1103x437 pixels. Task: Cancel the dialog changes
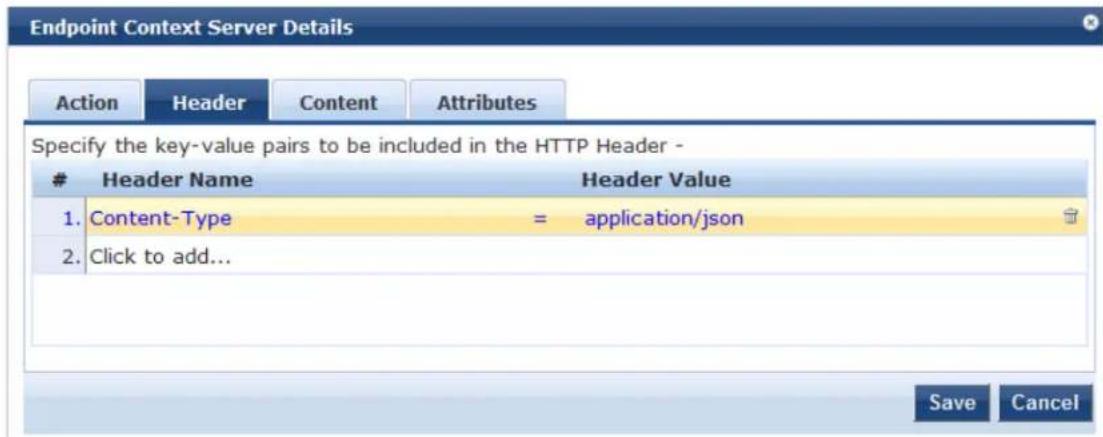click(1045, 403)
